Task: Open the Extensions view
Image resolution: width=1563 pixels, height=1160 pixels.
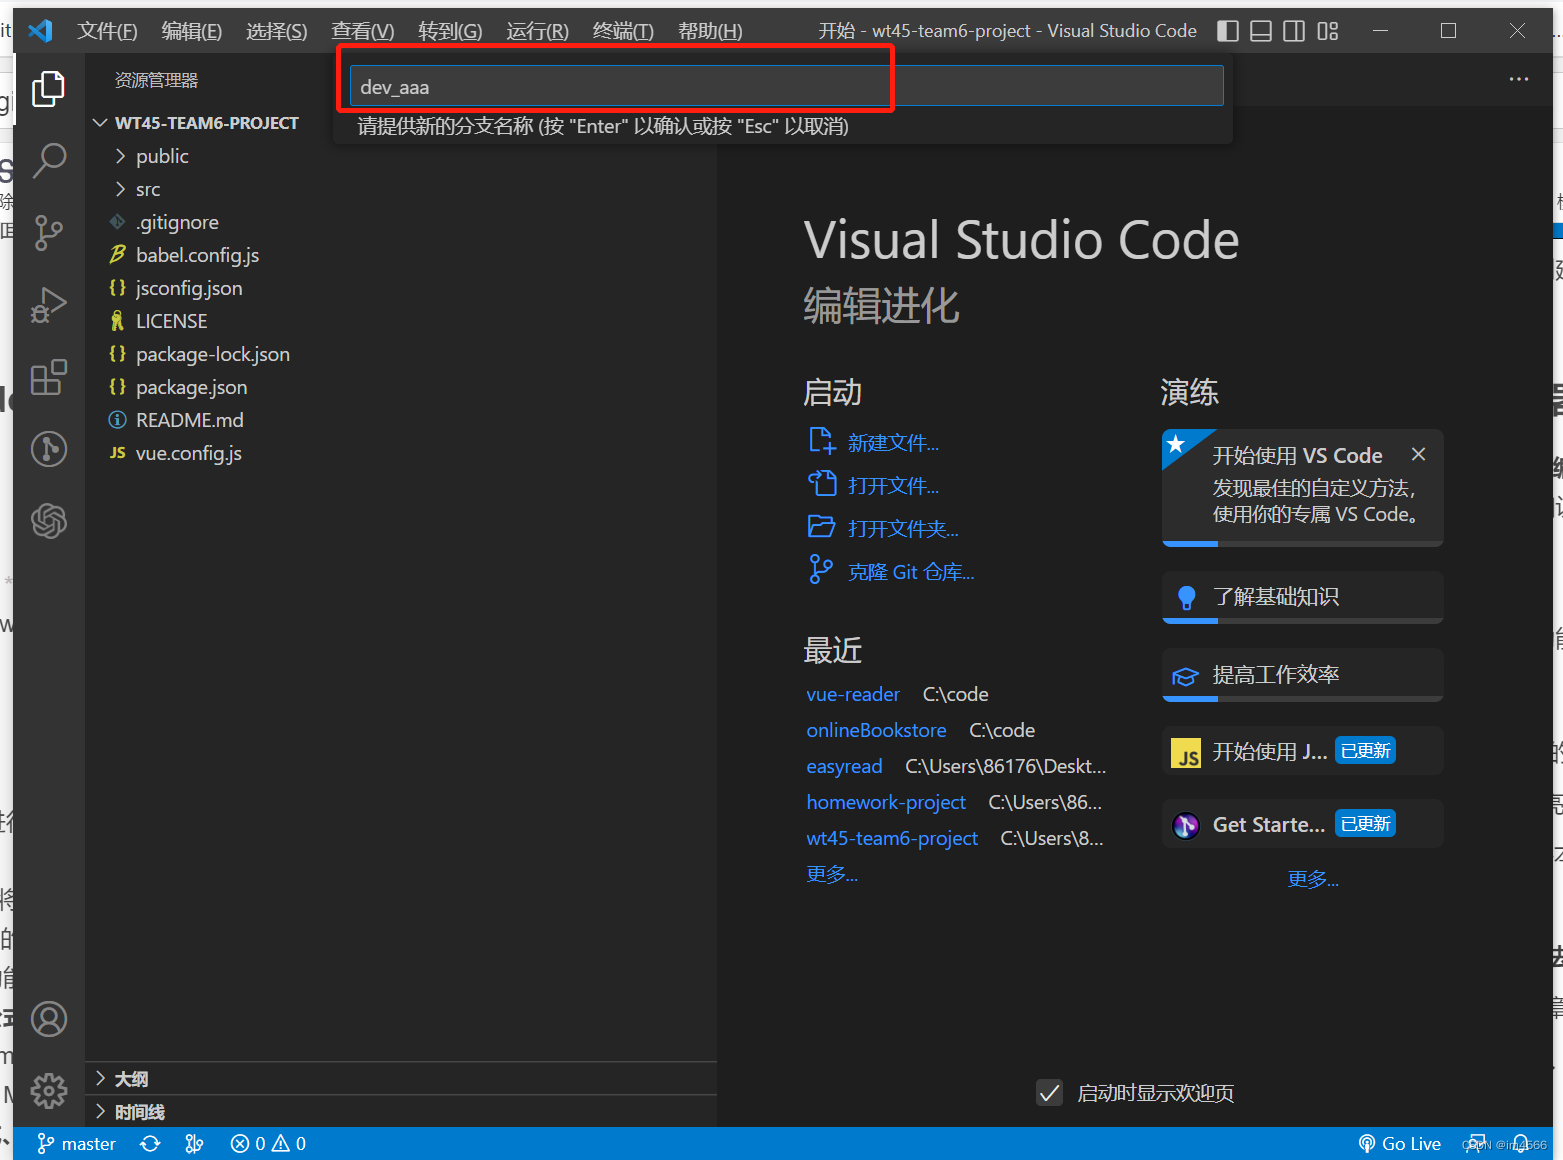Action: click(x=48, y=378)
